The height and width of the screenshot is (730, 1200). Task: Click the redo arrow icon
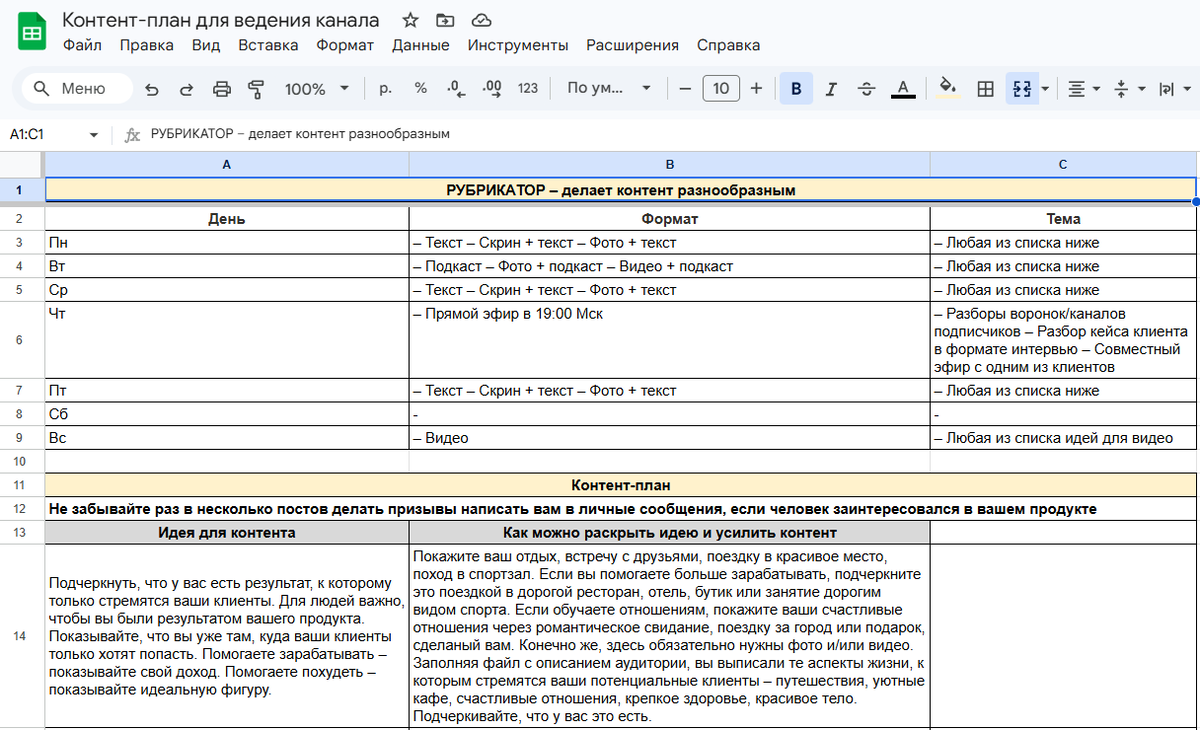(x=186, y=89)
